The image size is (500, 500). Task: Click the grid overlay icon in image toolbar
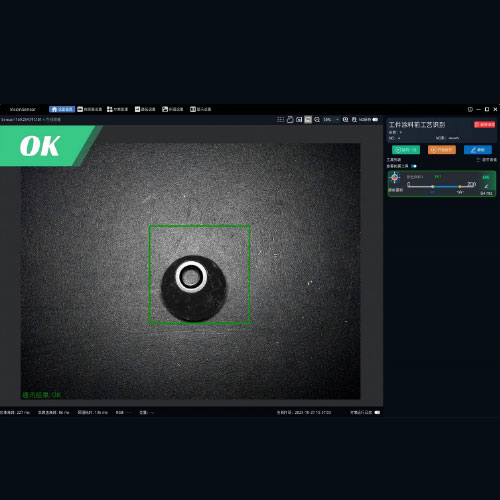pos(280,119)
